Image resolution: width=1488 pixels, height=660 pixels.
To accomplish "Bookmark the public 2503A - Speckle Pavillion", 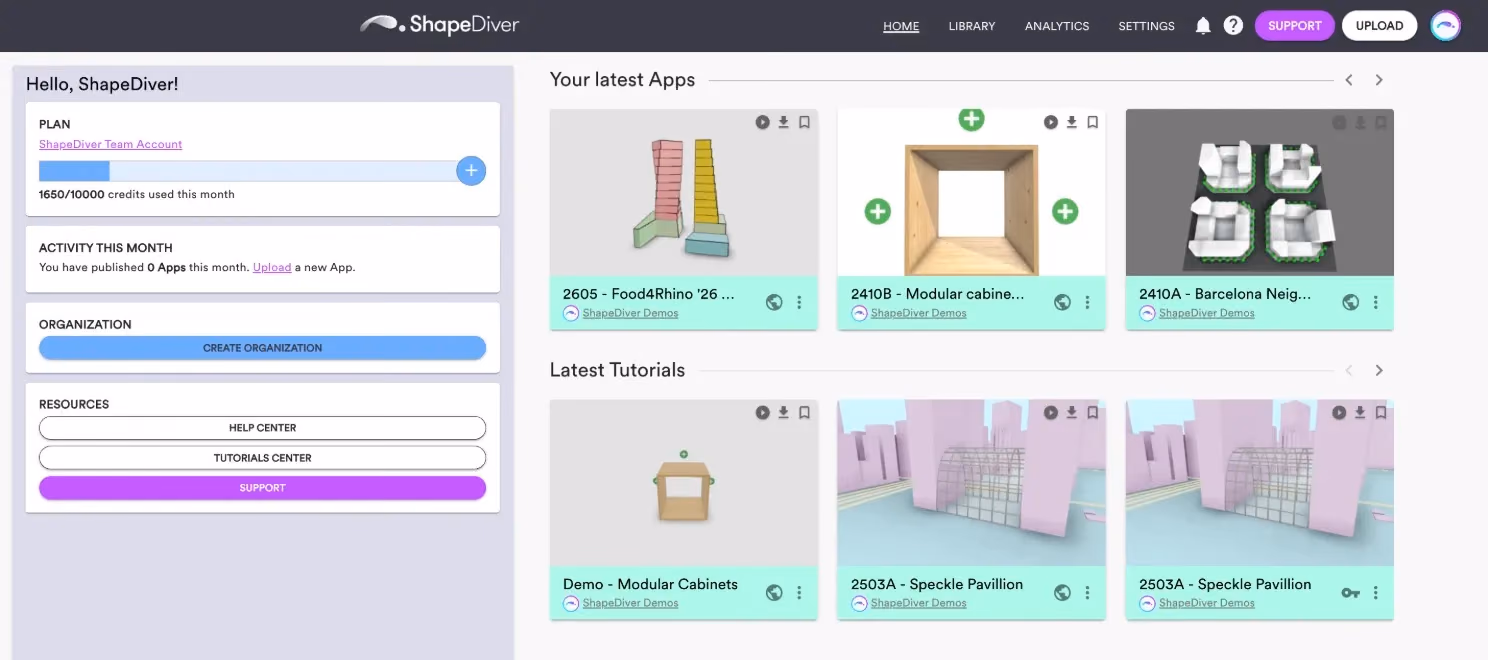I will point(1092,412).
